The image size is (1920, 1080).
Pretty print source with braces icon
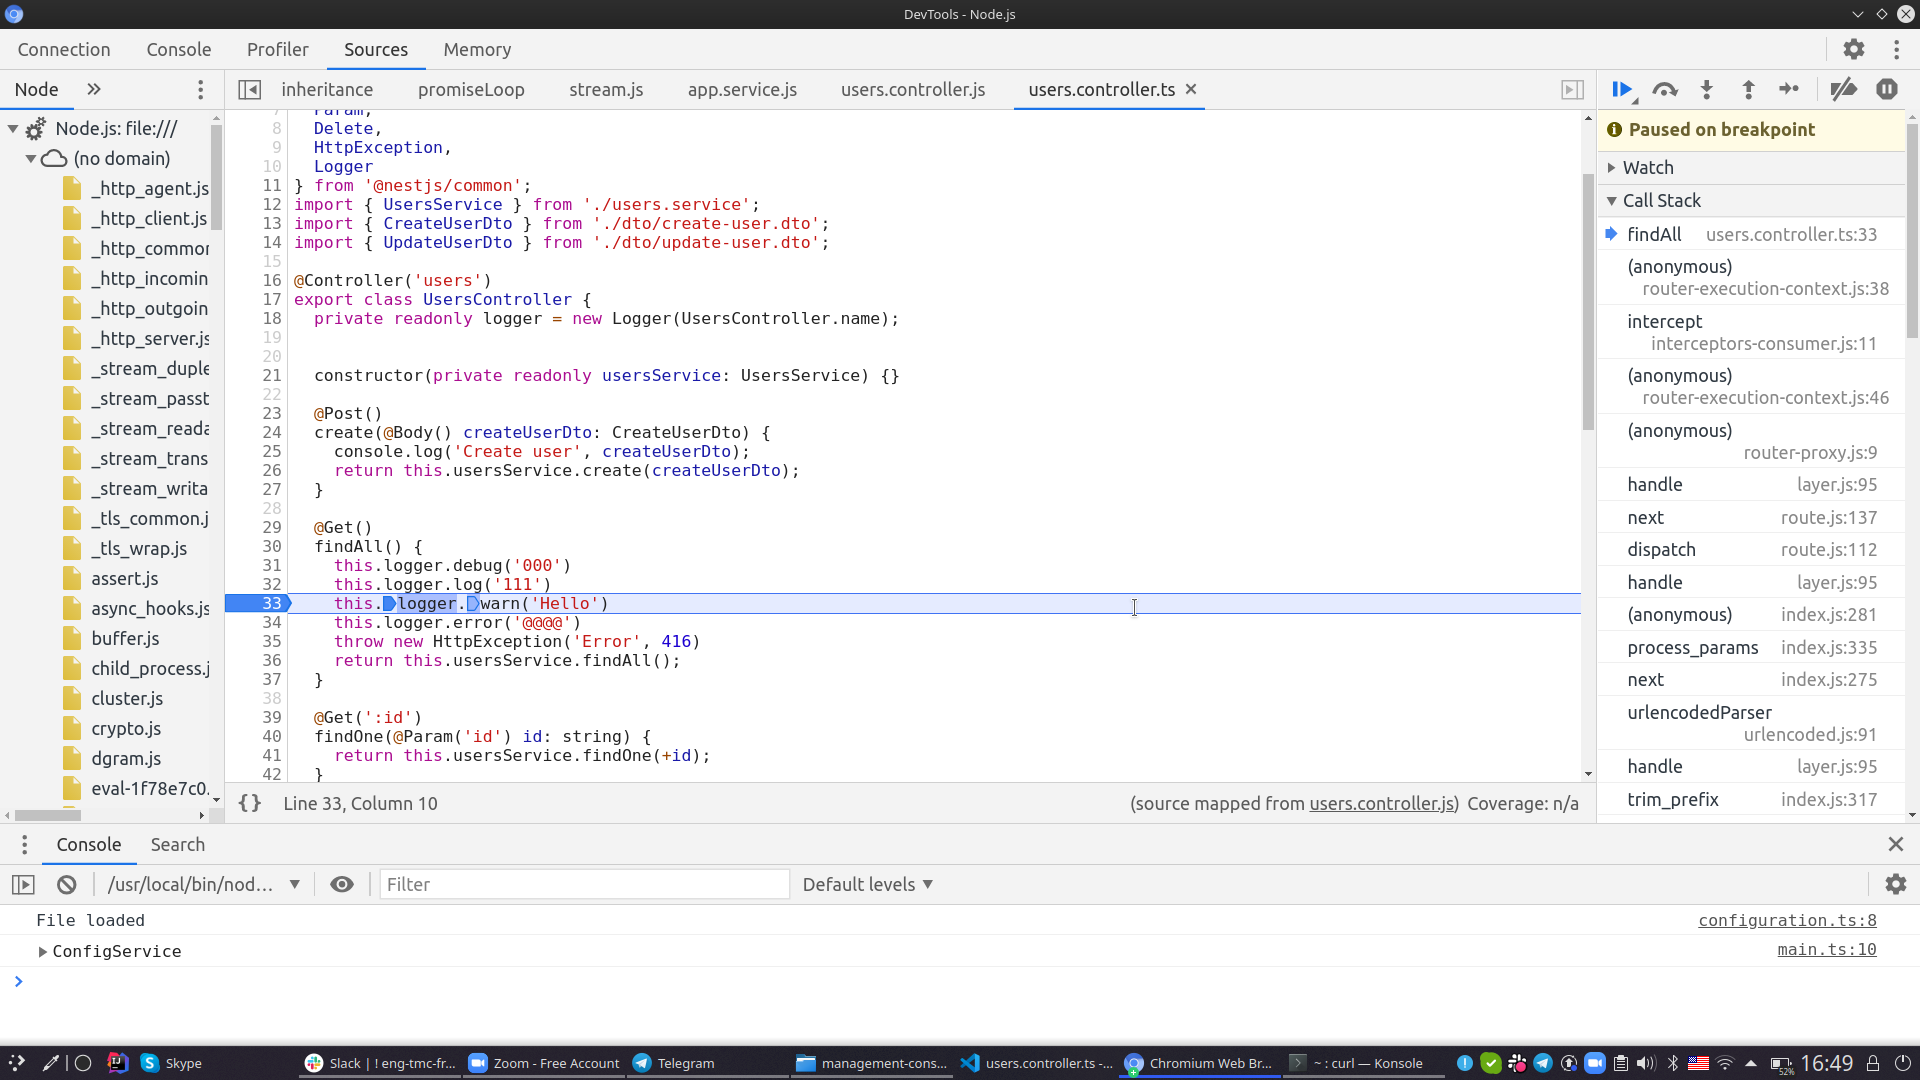(250, 803)
